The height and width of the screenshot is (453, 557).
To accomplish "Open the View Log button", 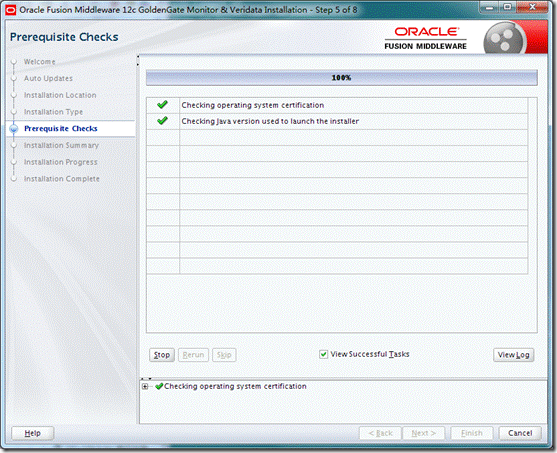I will point(513,355).
